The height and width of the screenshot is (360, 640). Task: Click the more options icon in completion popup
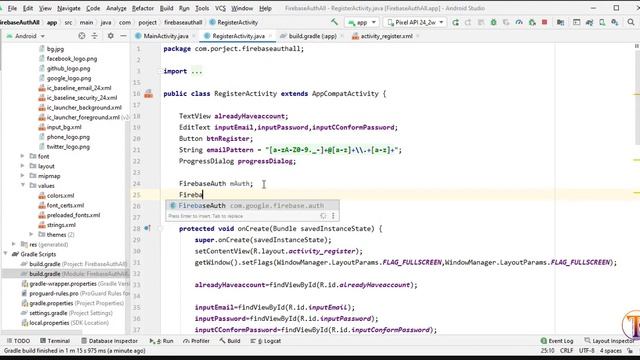point(333,216)
